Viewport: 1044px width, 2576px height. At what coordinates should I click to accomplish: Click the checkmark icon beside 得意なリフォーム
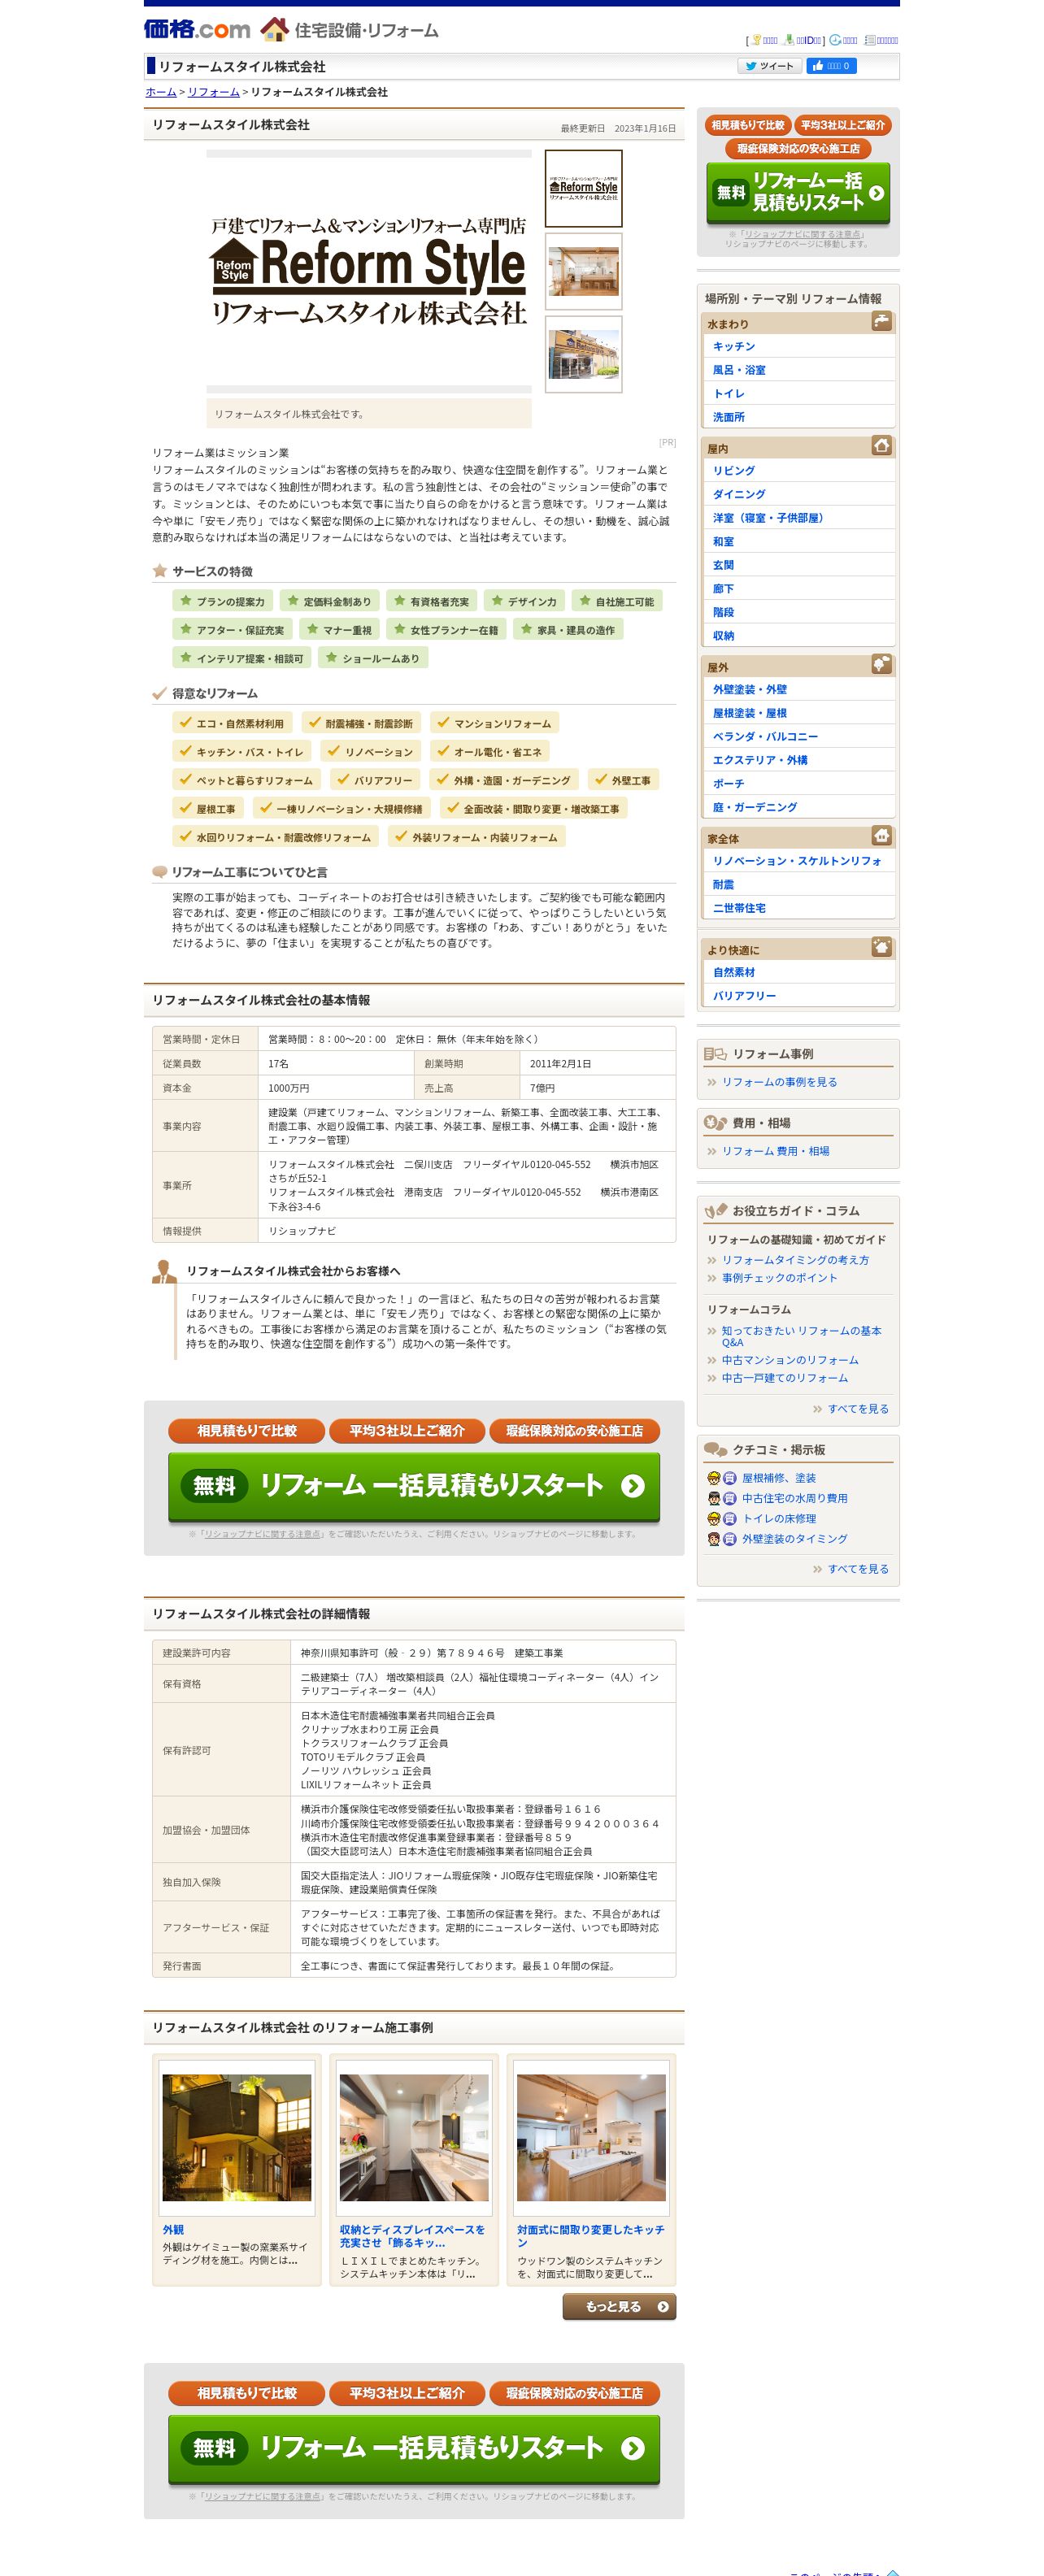tap(159, 693)
